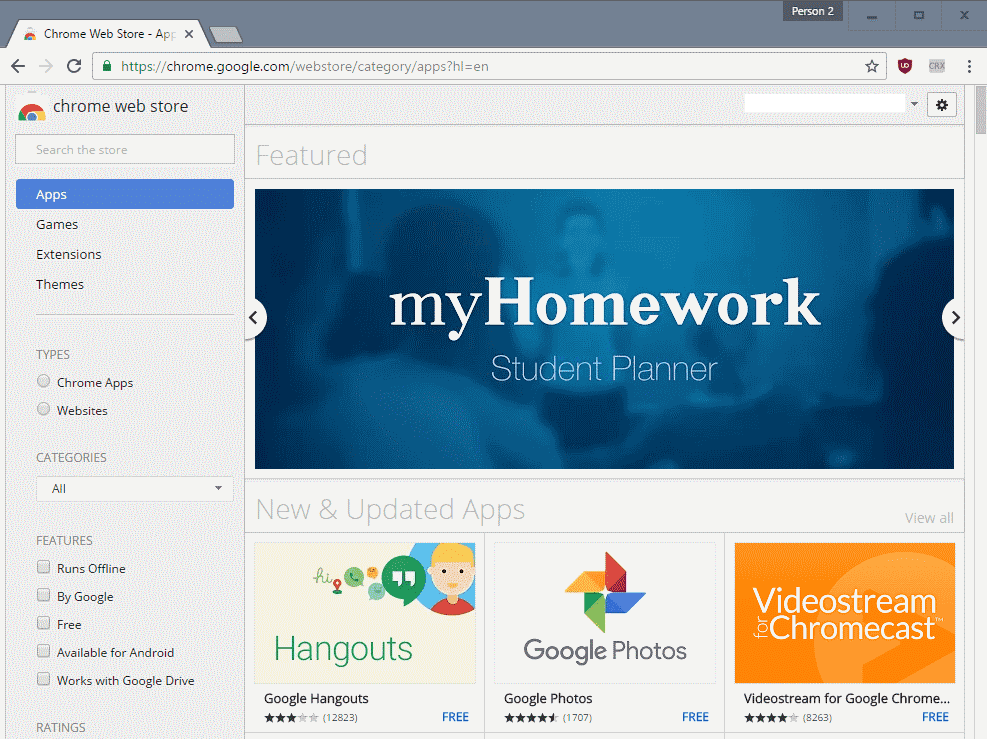The height and width of the screenshot is (739, 987).
Task: Click the Google Photos pinwheel thumbnail
Action: (x=605, y=613)
